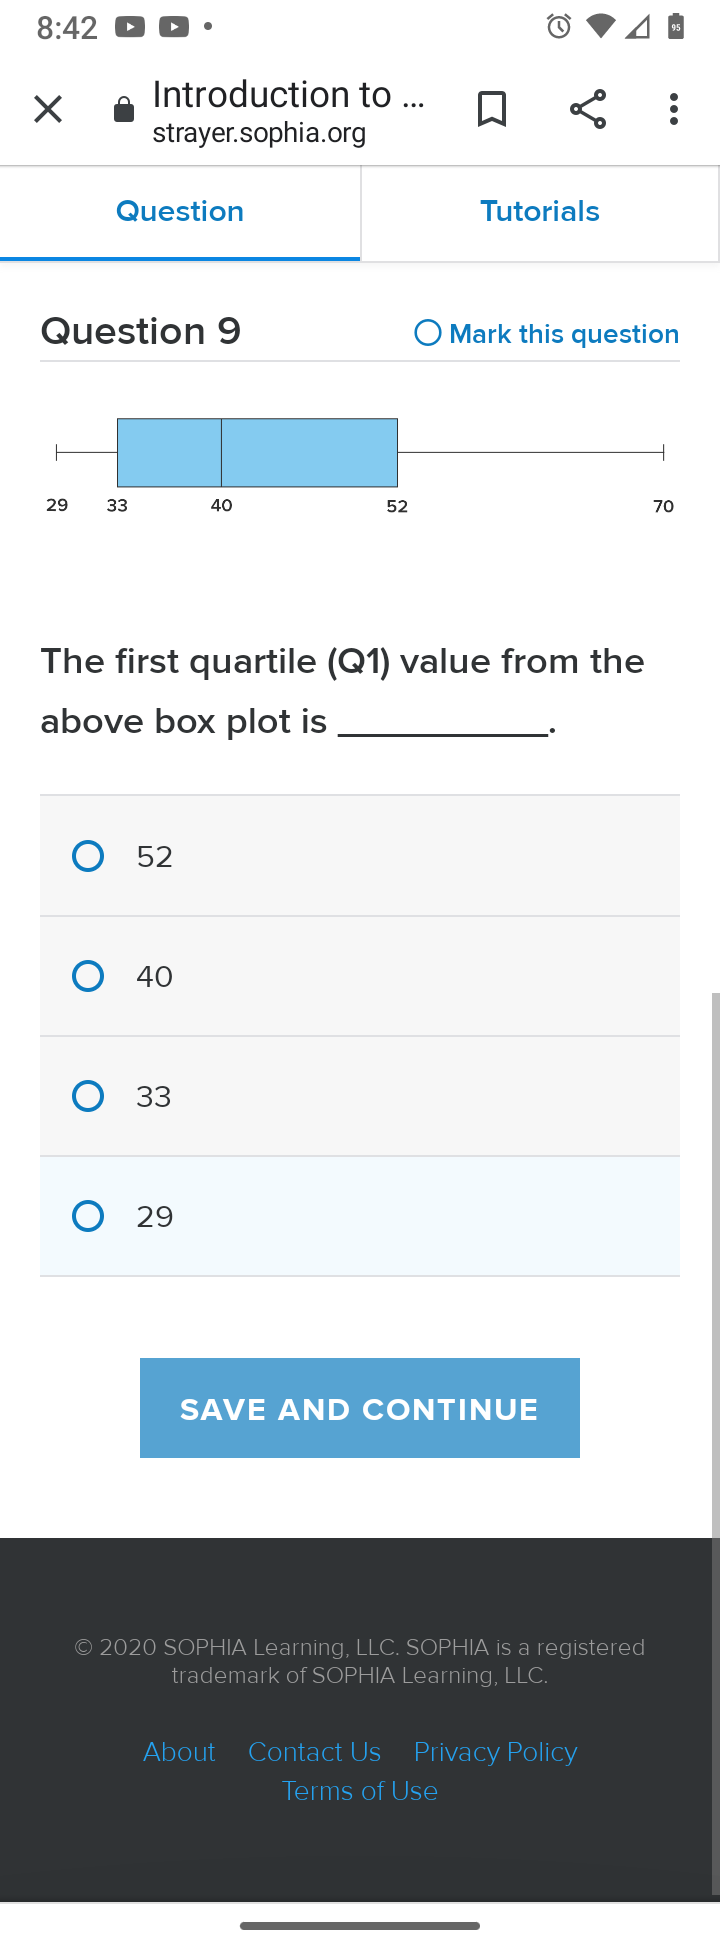Open the share icon in toolbar

(588, 109)
